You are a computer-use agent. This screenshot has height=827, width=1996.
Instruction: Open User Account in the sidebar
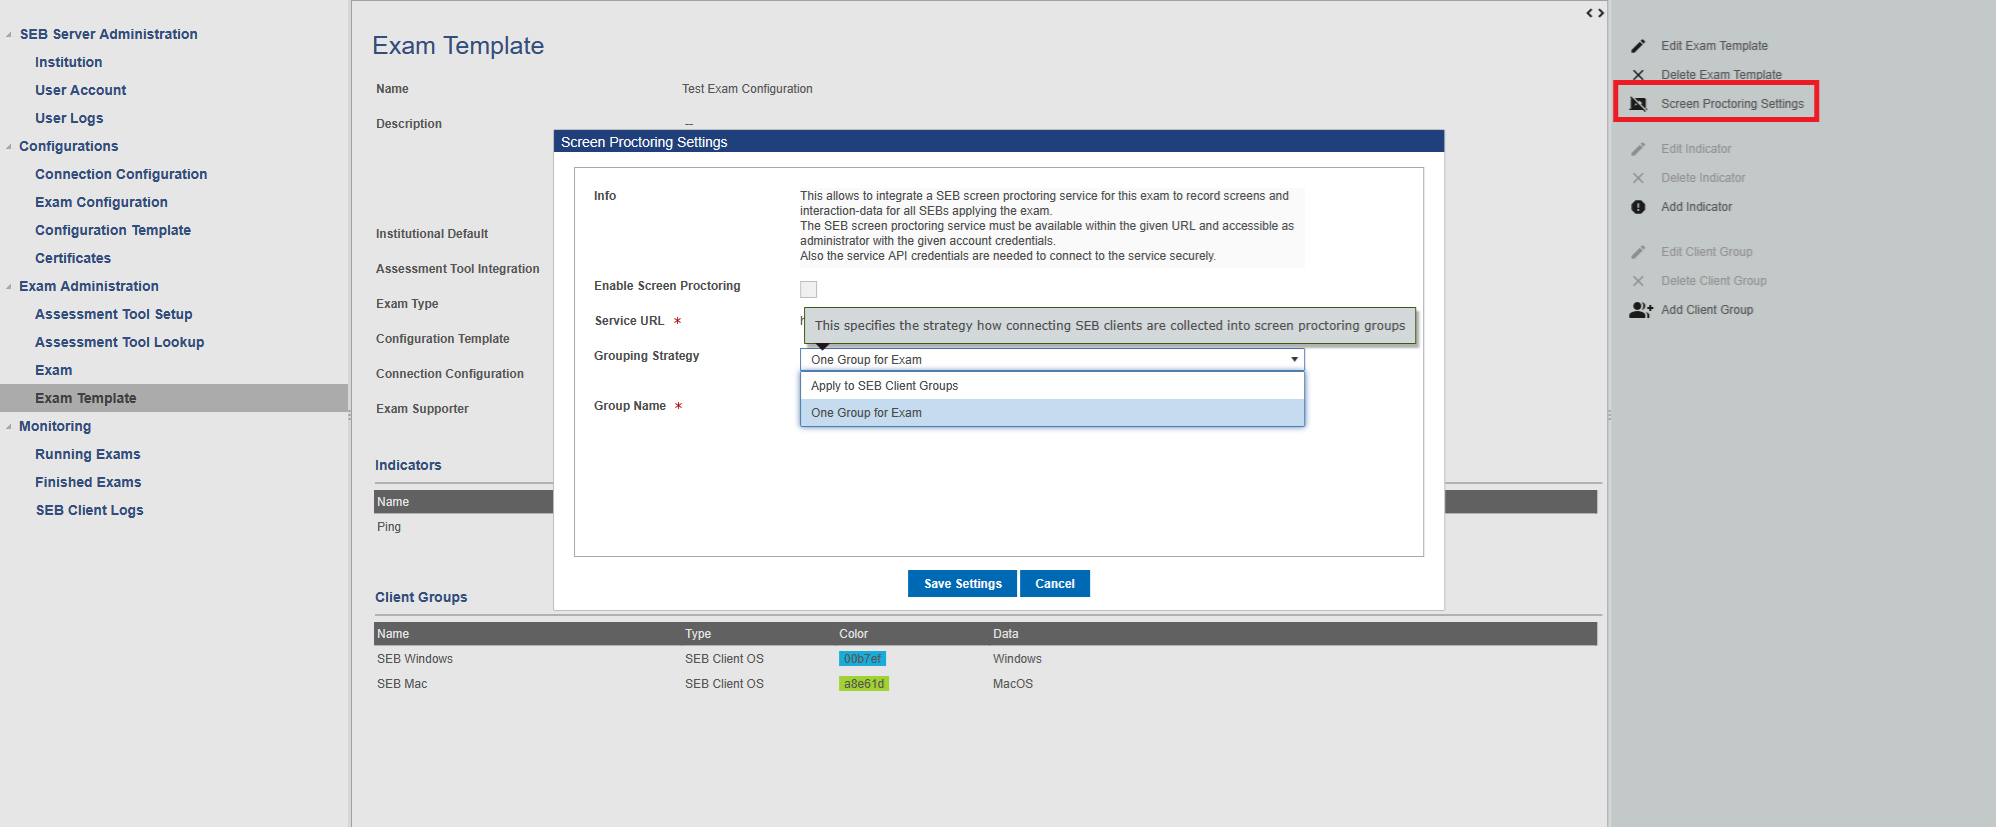click(x=80, y=90)
